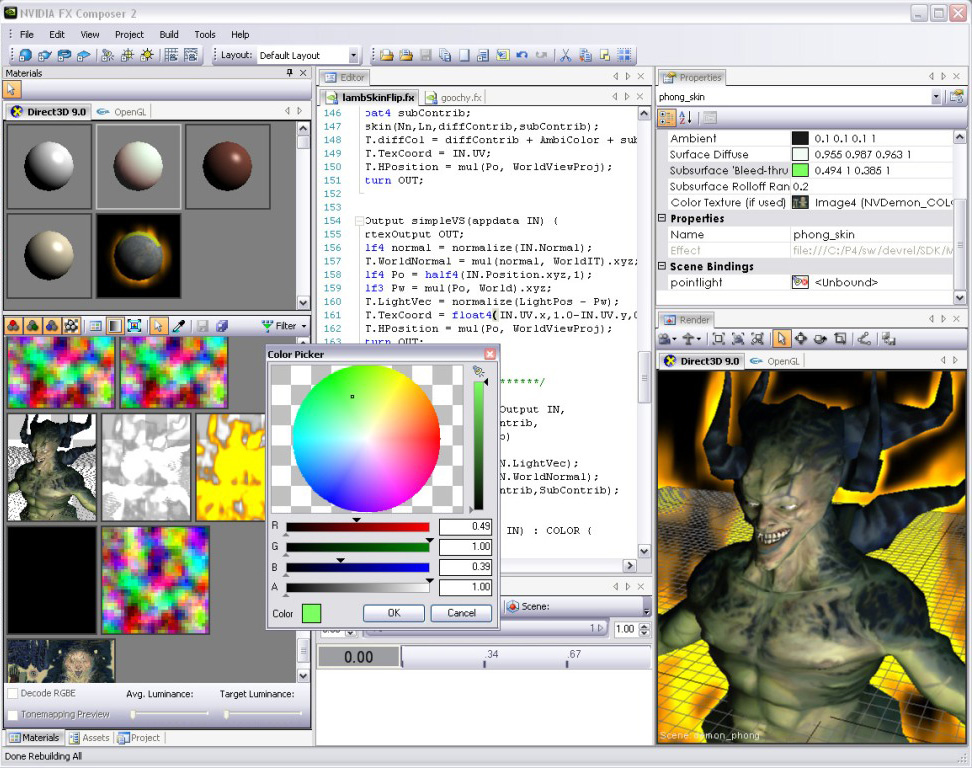Click the eyedropper icon in Color Picker
This screenshot has width=972, height=768.
coord(479,372)
